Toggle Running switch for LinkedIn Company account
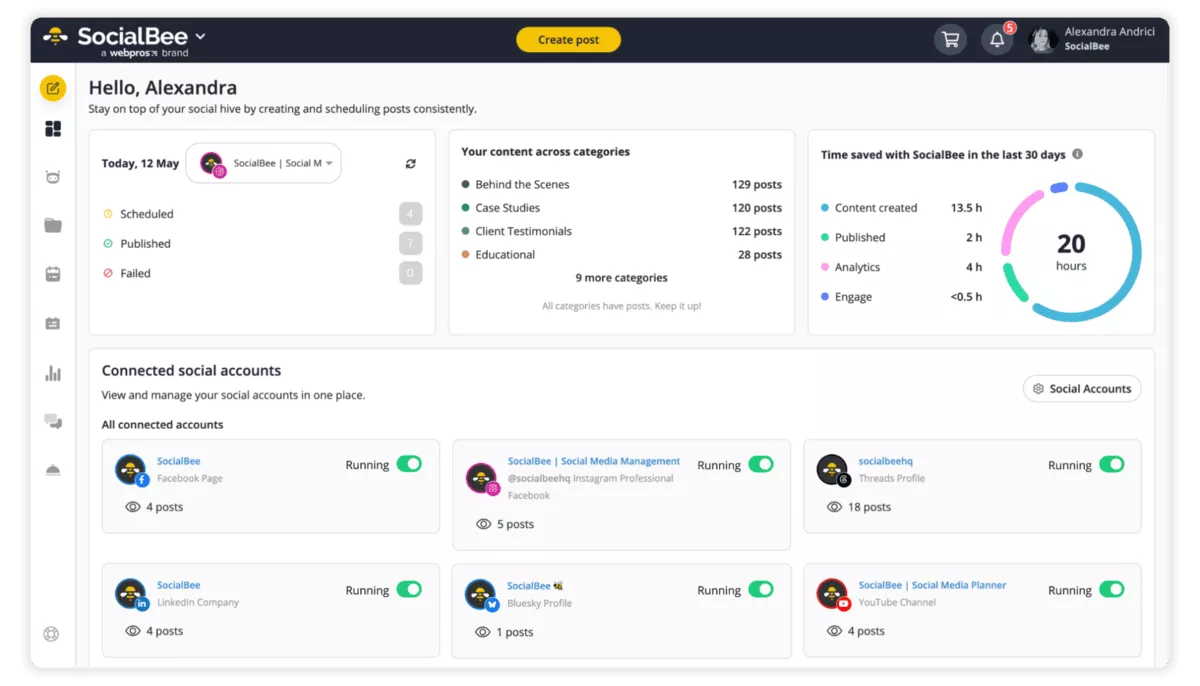This screenshot has height=686, width=1200. click(x=409, y=589)
